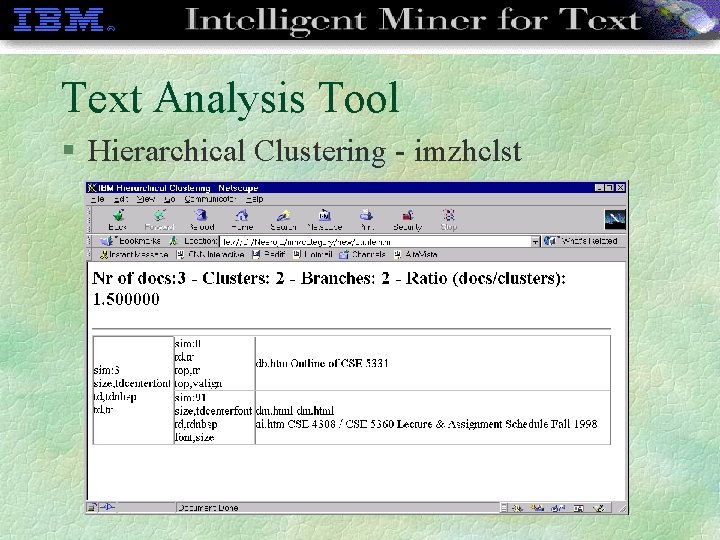Click the page proxy icon beside Location
The image size is (720, 540).
click(173, 241)
